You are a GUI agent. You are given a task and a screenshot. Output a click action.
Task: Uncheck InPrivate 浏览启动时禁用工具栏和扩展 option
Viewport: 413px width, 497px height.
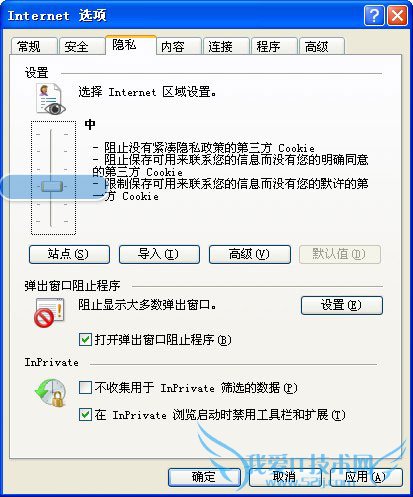pyautogui.click(x=85, y=415)
